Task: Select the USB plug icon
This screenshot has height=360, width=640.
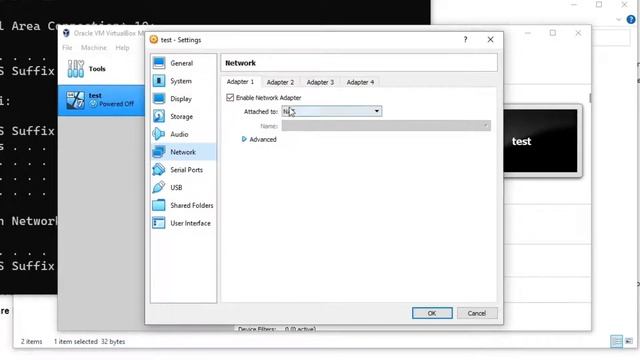Action: (x=159, y=187)
